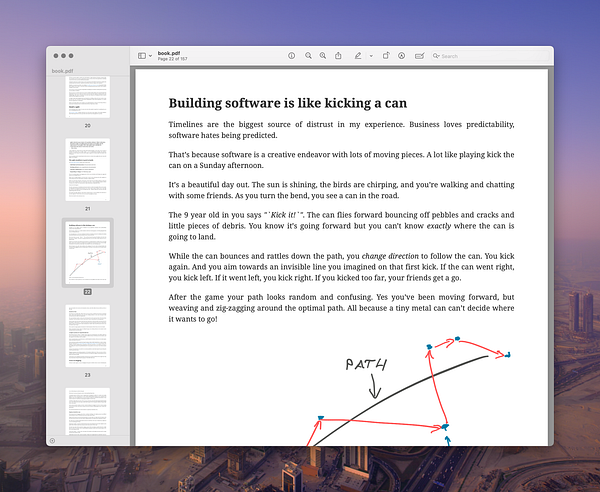This screenshot has width=600, height=492.
Task: Click the page number label 22
Action: (88, 292)
